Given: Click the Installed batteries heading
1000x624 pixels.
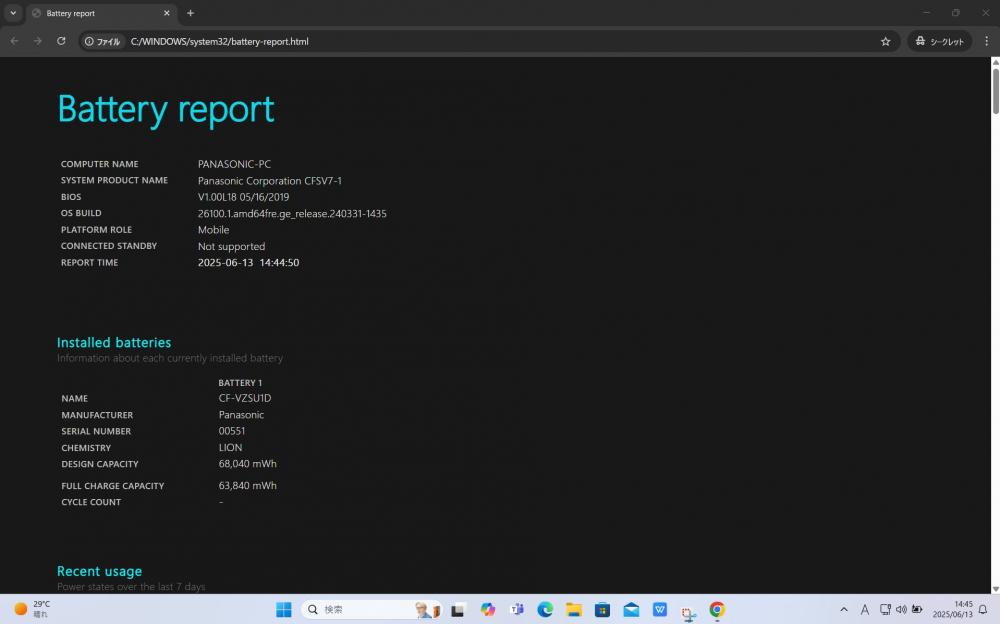Looking at the screenshot, I should point(114,343).
